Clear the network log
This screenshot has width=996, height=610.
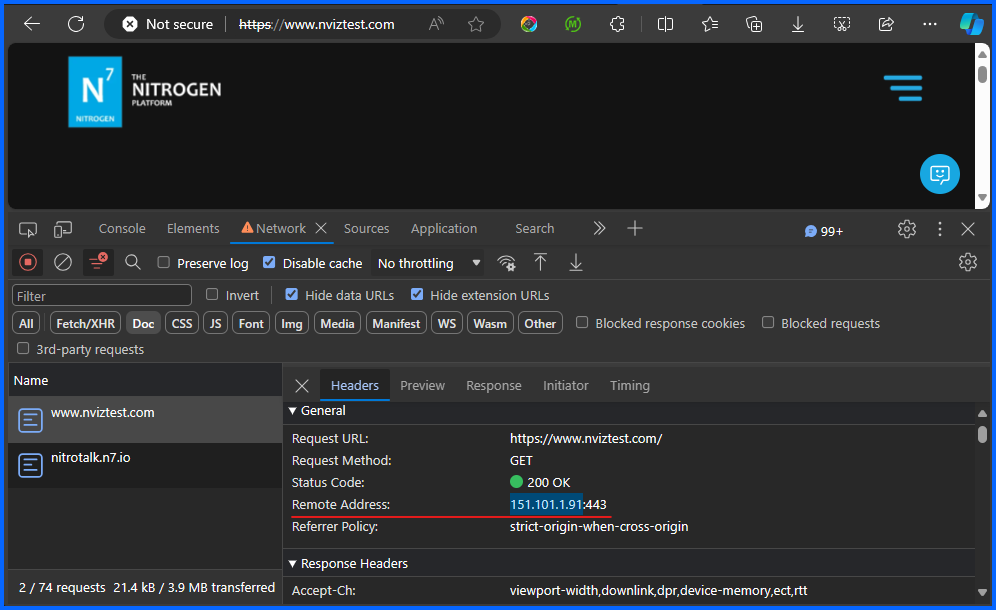pos(63,262)
